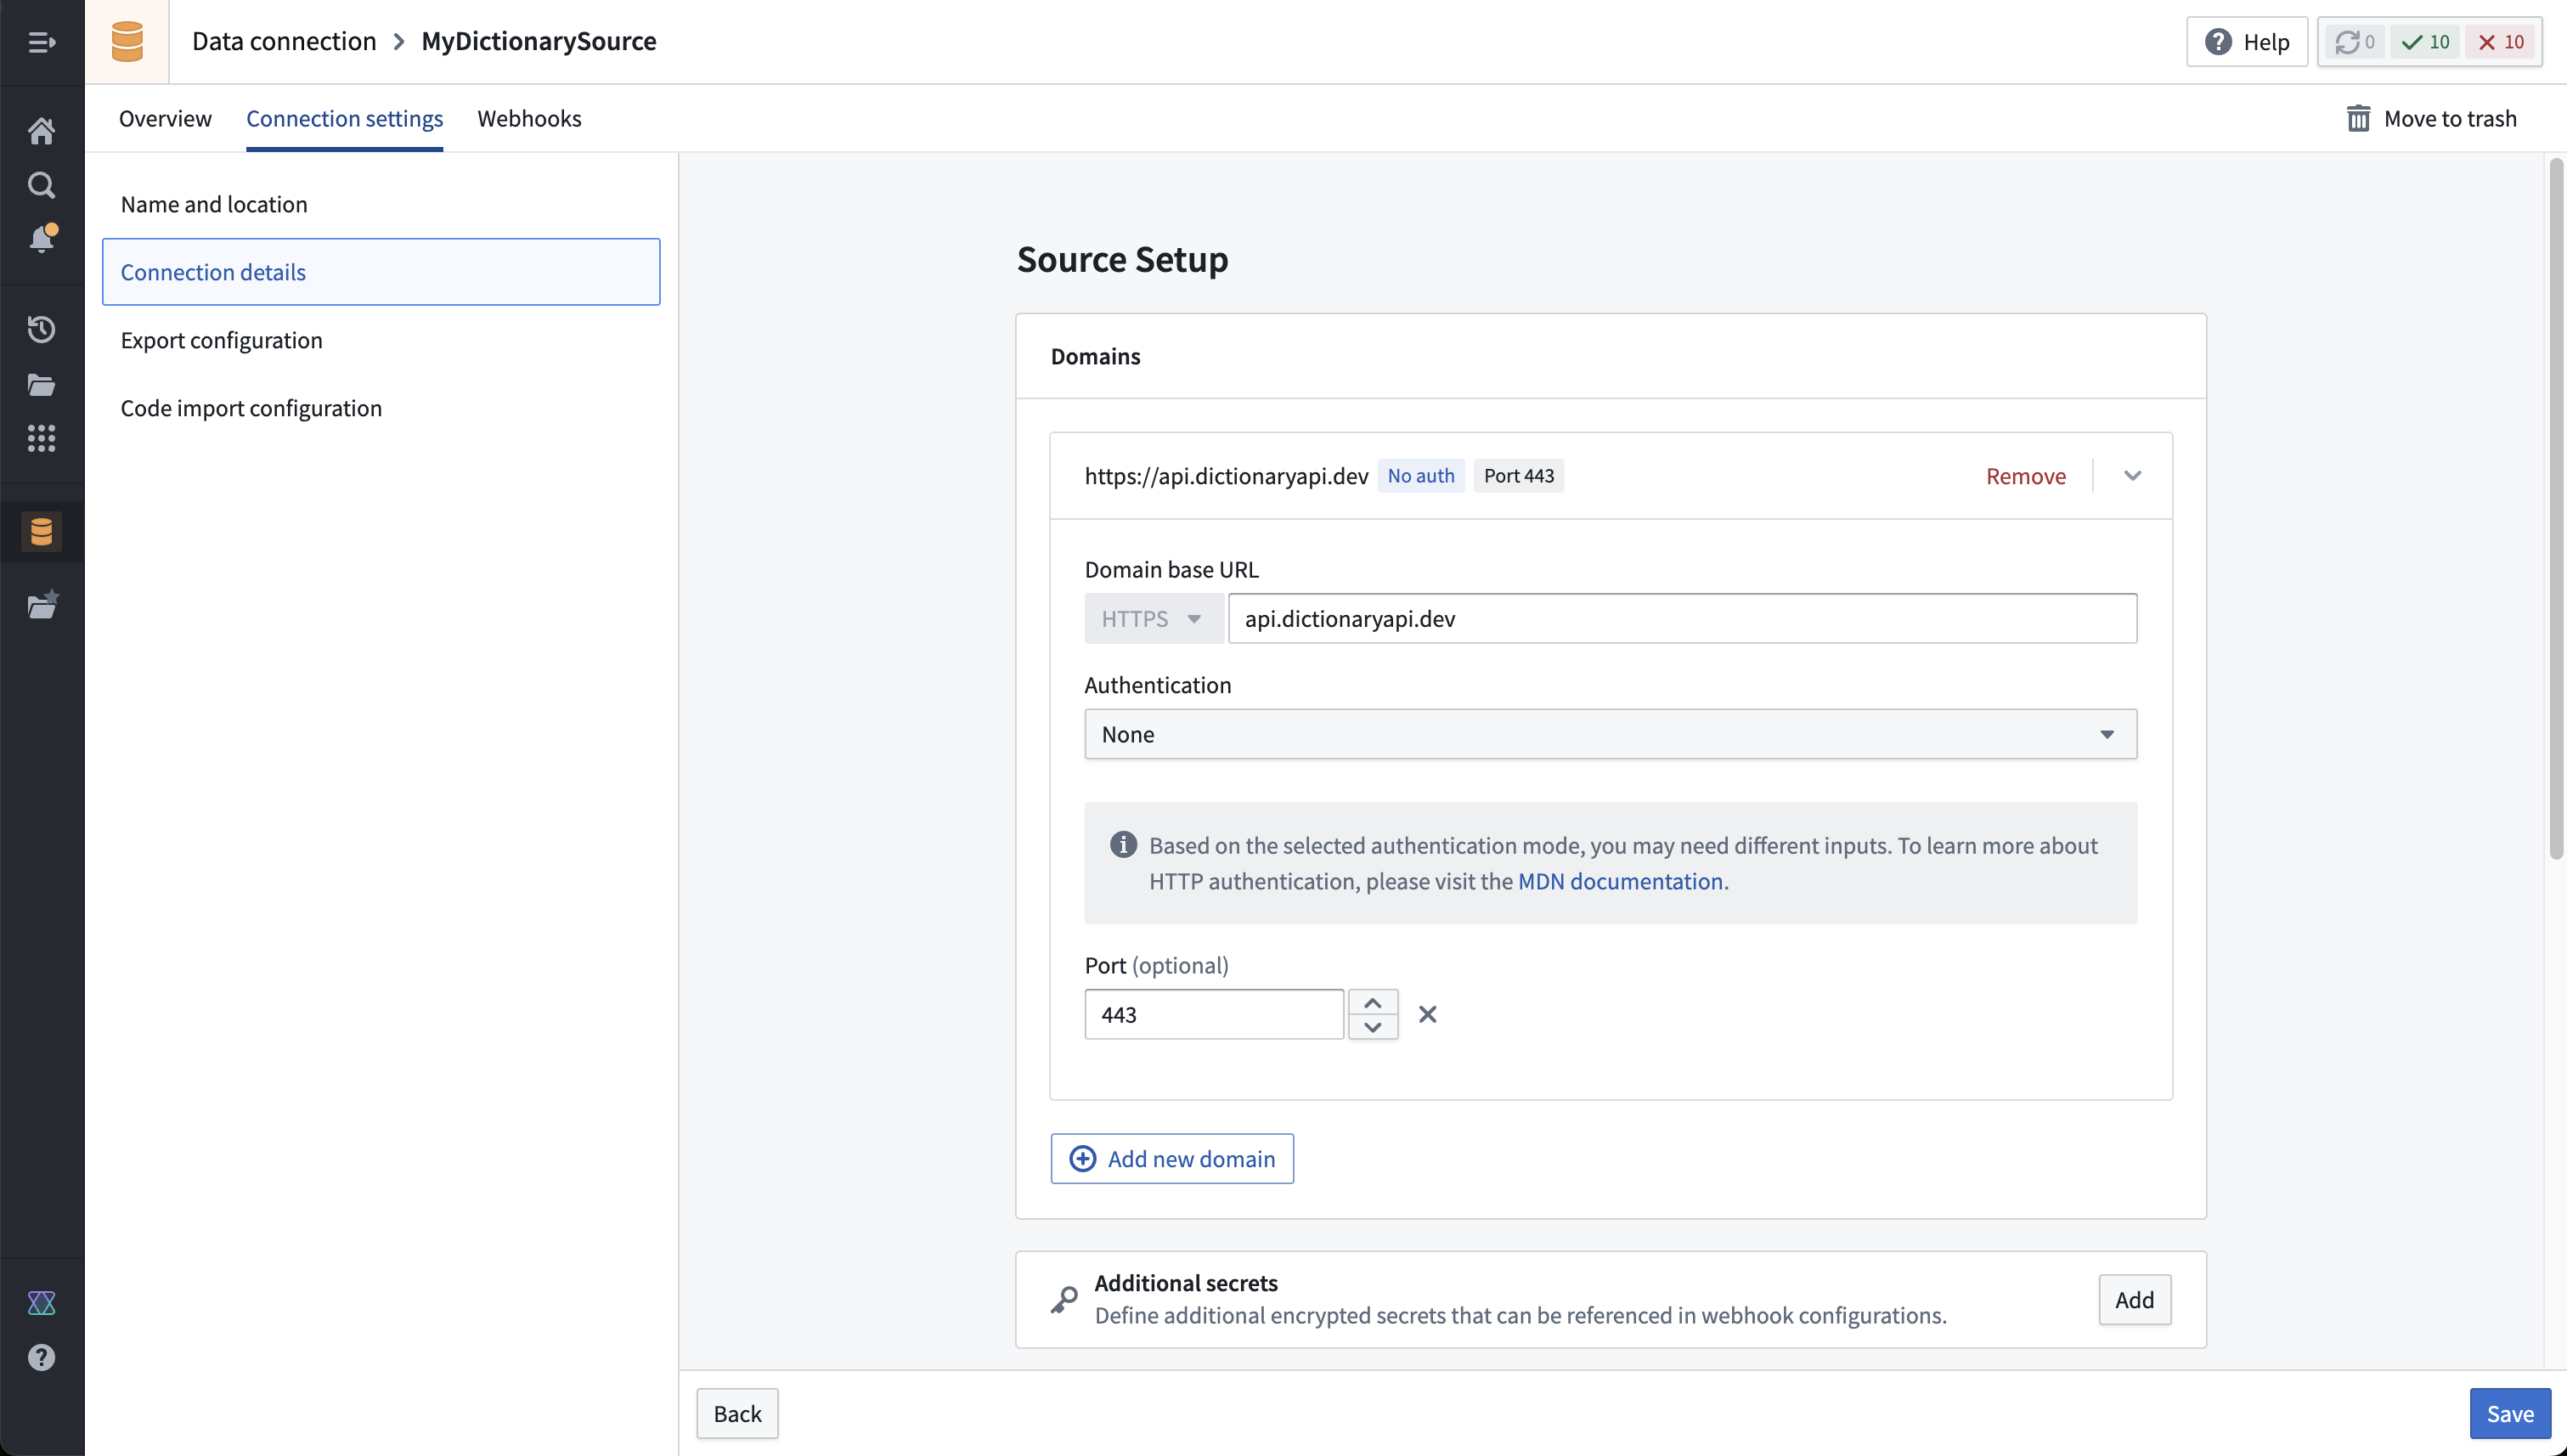The width and height of the screenshot is (2567, 1456).
Task: Click the Save button
Action: pos(2509,1413)
